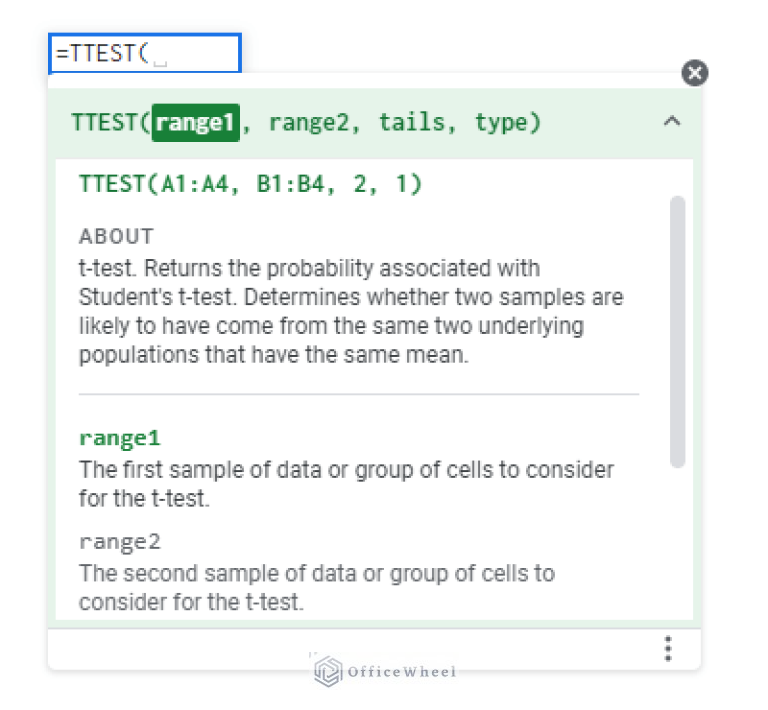The width and height of the screenshot is (768, 710).
Task: Open the three-dot more options menu
Action: click(668, 648)
